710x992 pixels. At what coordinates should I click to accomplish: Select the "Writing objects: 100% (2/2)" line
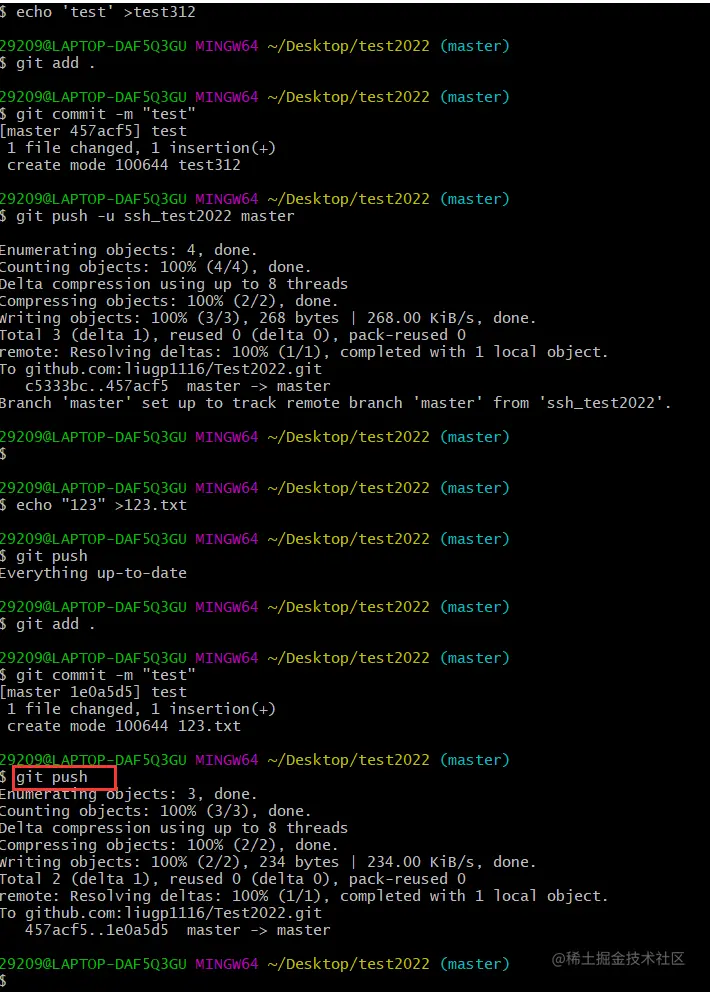coord(268,862)
